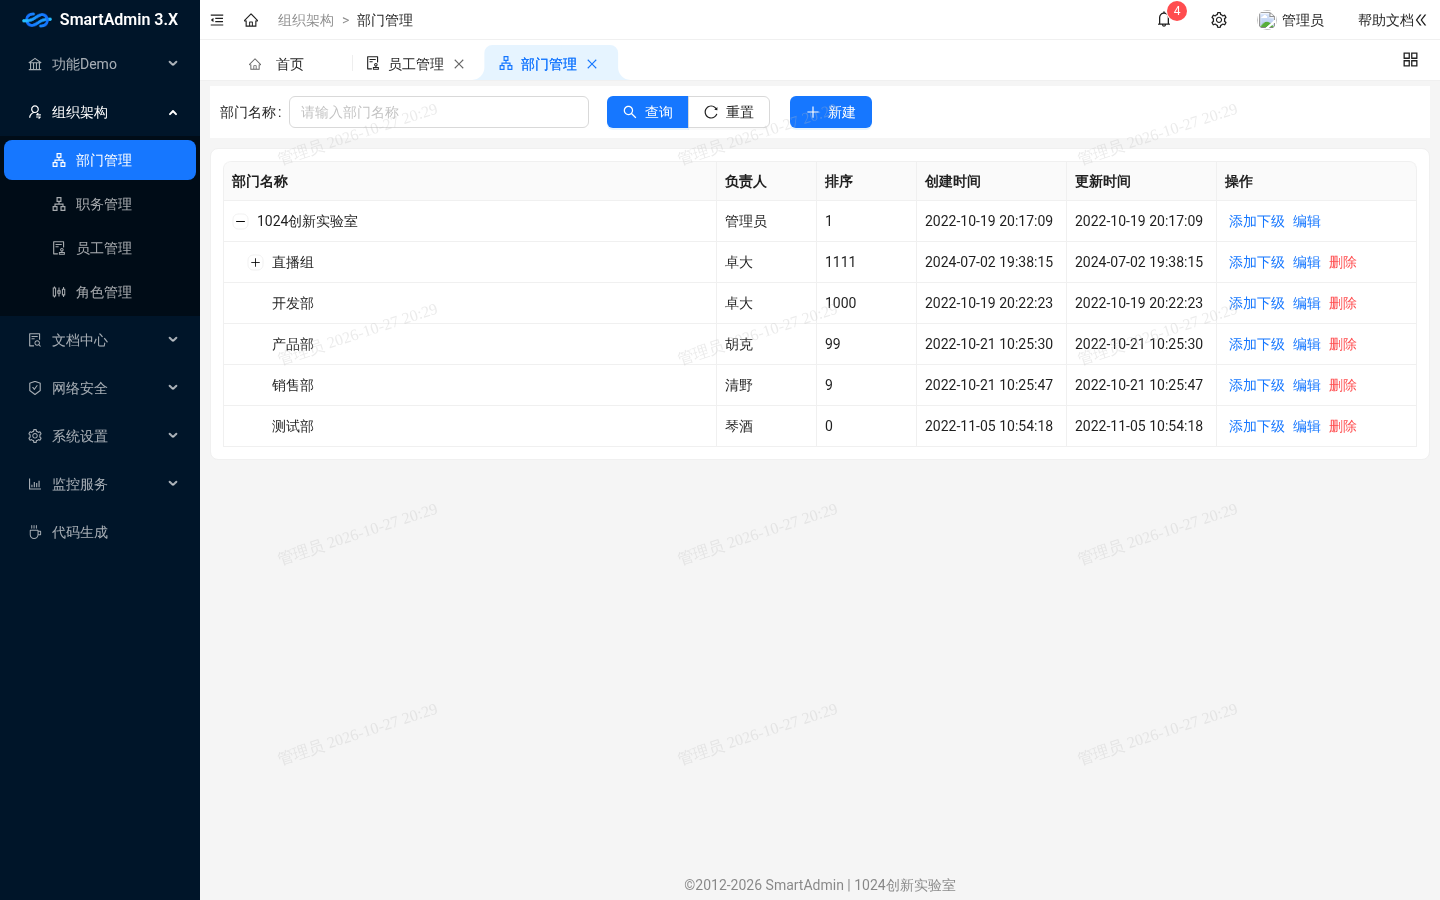The width and height of the screenshot is (1440, 900).
Task: Close the 部门管理 tab
Action: (x=592, y=64)
